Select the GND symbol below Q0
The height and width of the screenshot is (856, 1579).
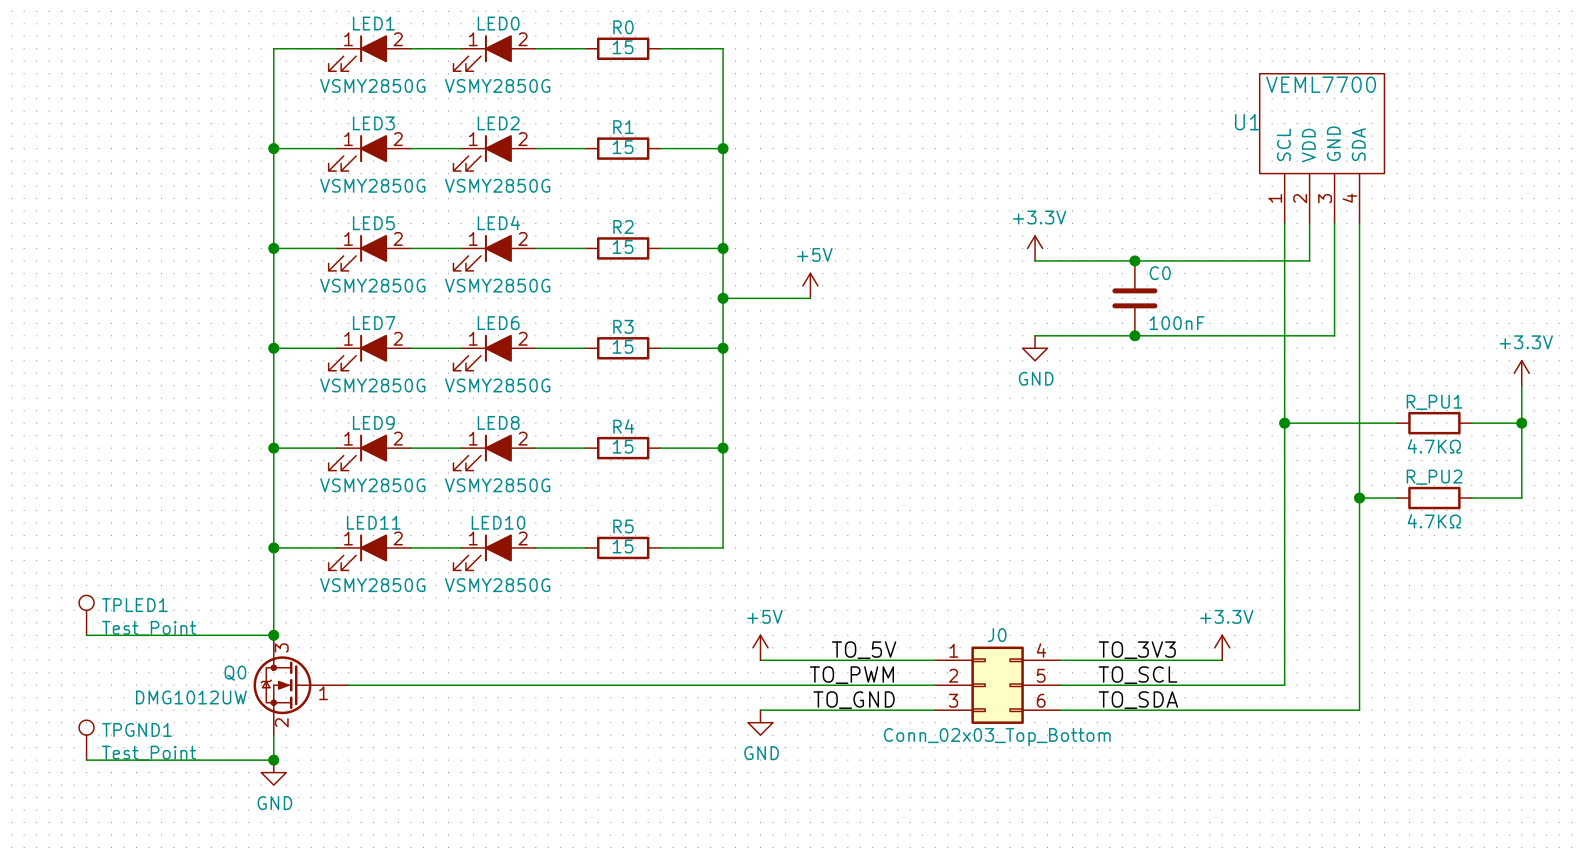(274, 778)
